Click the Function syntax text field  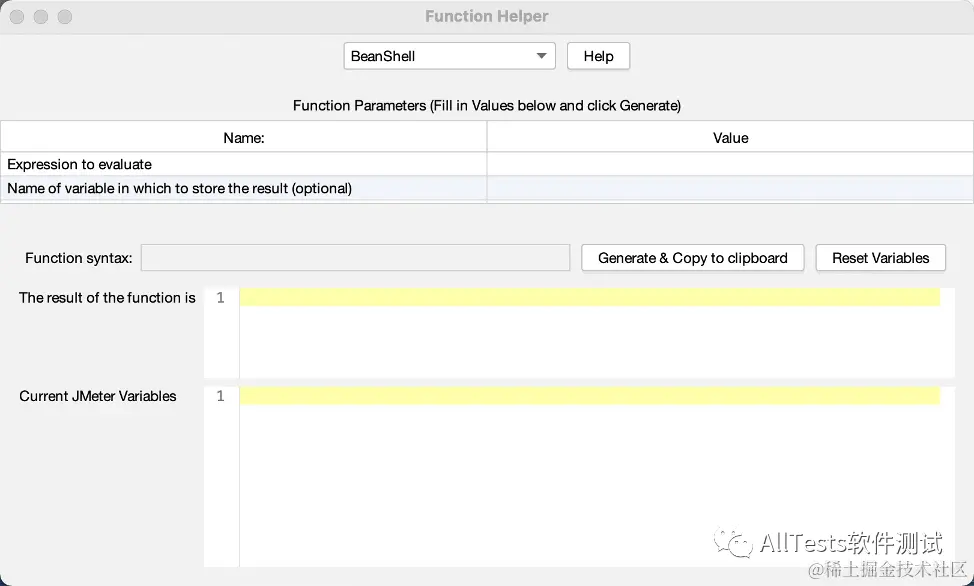click(x=355, y=258)
